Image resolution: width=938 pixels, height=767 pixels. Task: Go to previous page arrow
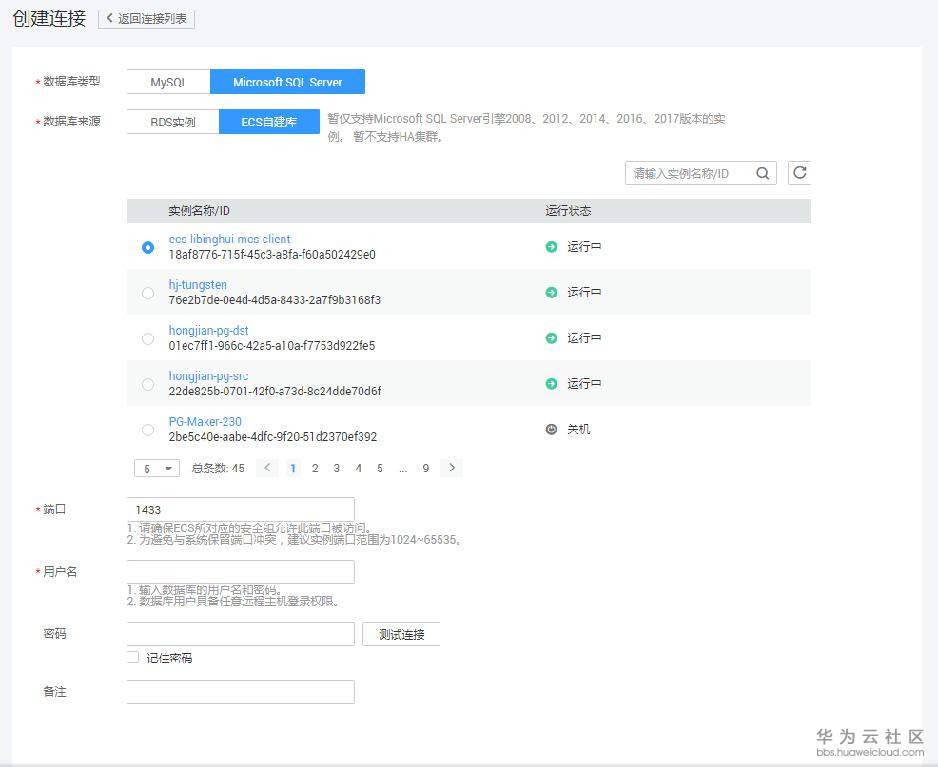pyautogui.click(x=267, y=468)
